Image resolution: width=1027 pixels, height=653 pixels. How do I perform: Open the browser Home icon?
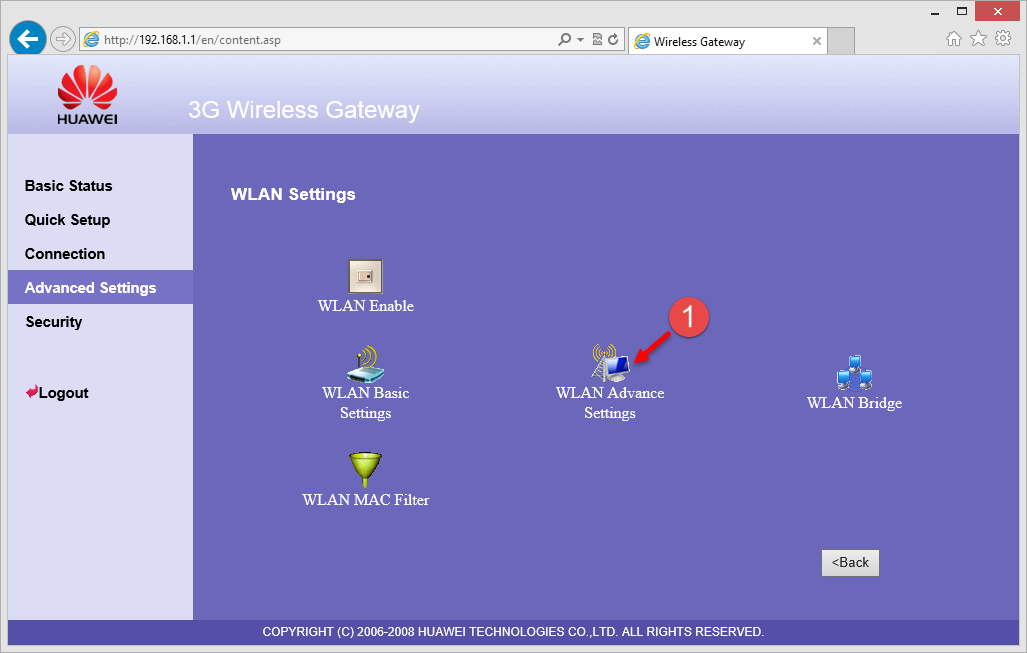[x=954, y=39]
